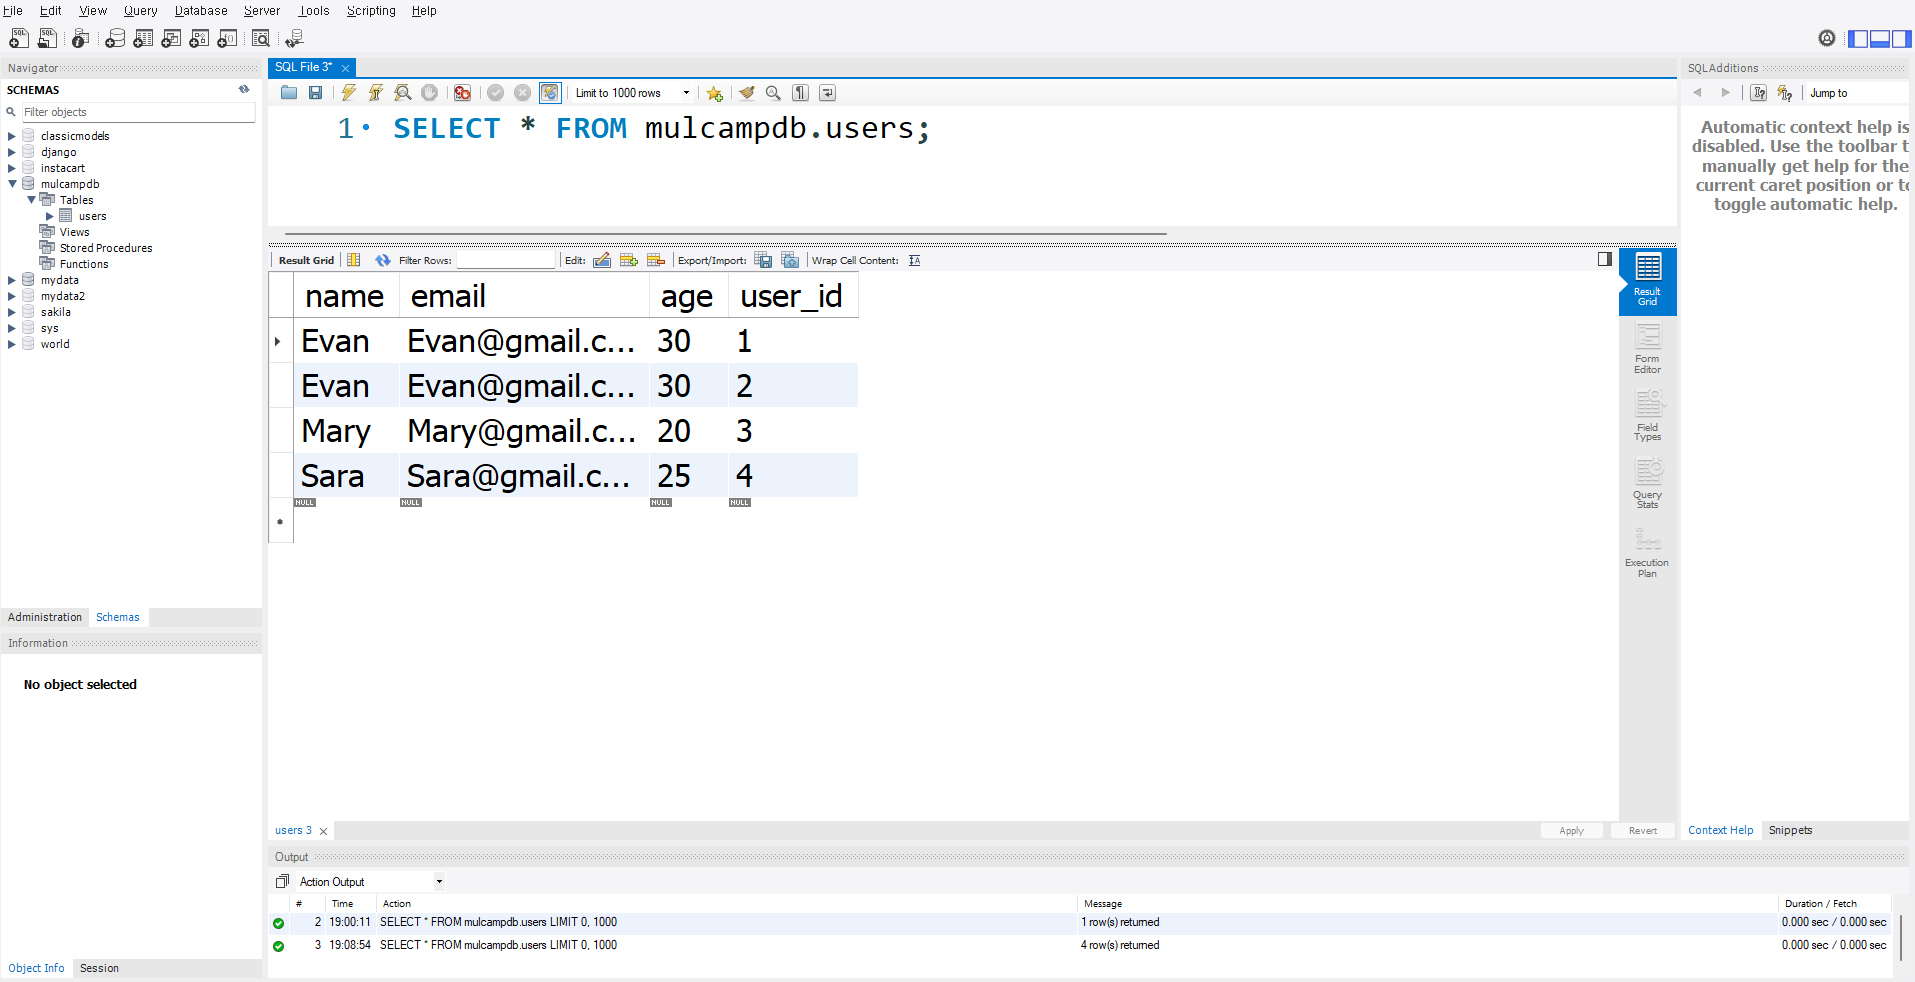Viewport: 1915px width, 982px height.
Task: Open the Limit to 1000 rows dropdown
Action: (686, 92)
